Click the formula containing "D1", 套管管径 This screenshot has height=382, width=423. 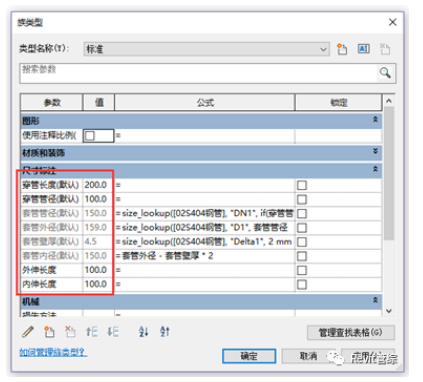205,228
